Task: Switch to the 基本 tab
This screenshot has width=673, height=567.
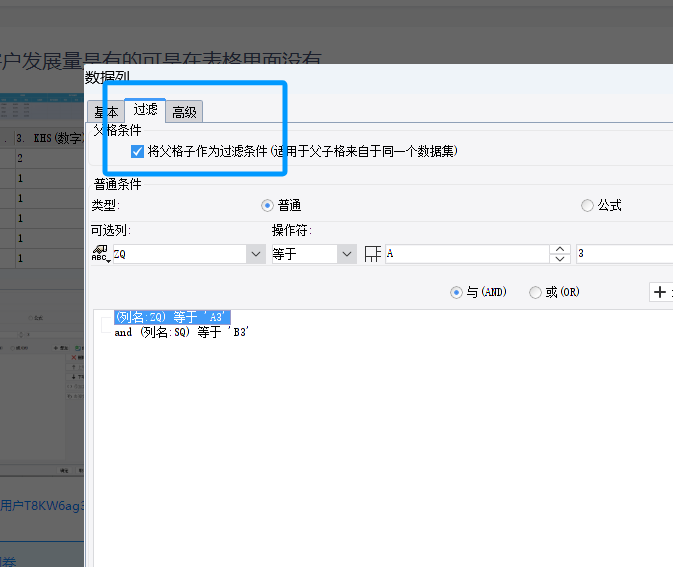Action: pyautogui.click(x=106, y=112)
